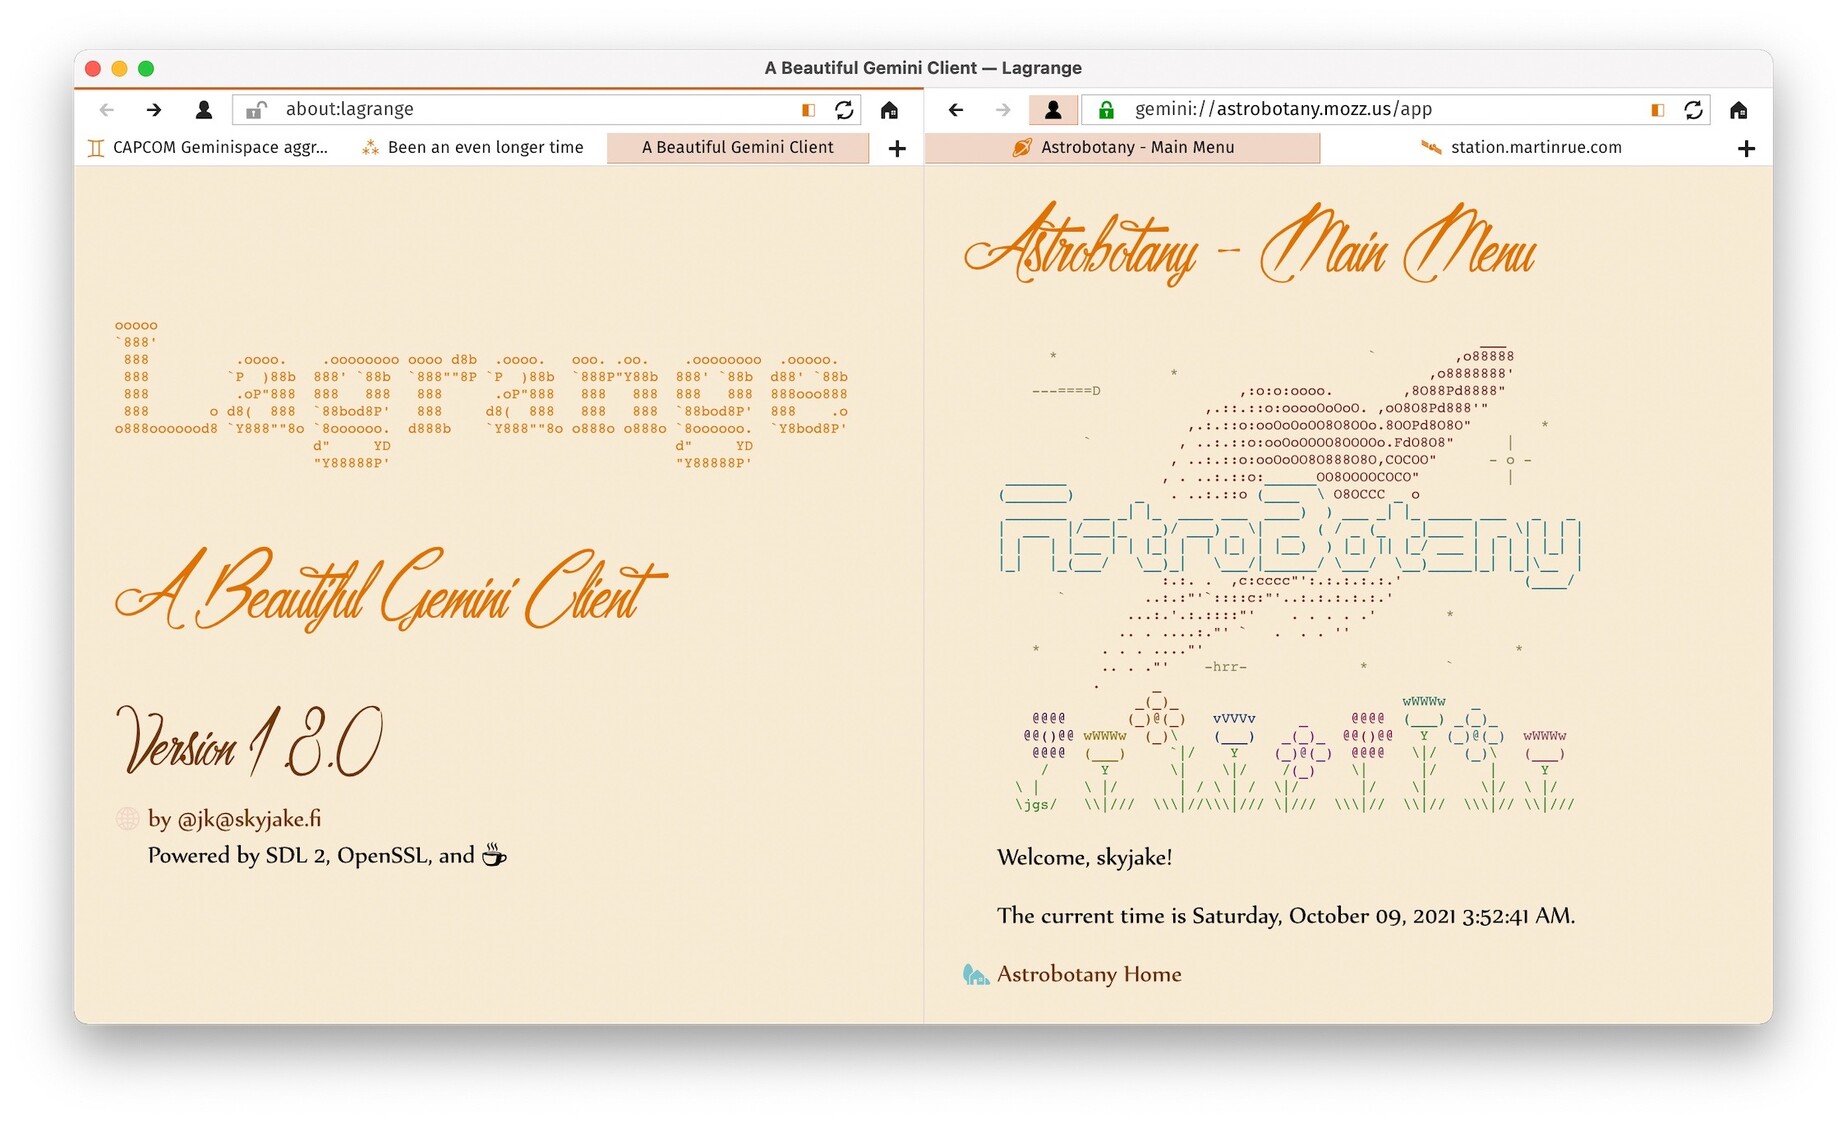The height and width of the screenshot is (1122, 1847).
Task: Go back in the right Astrobotany pane
Action: click(x=956, y=110)
